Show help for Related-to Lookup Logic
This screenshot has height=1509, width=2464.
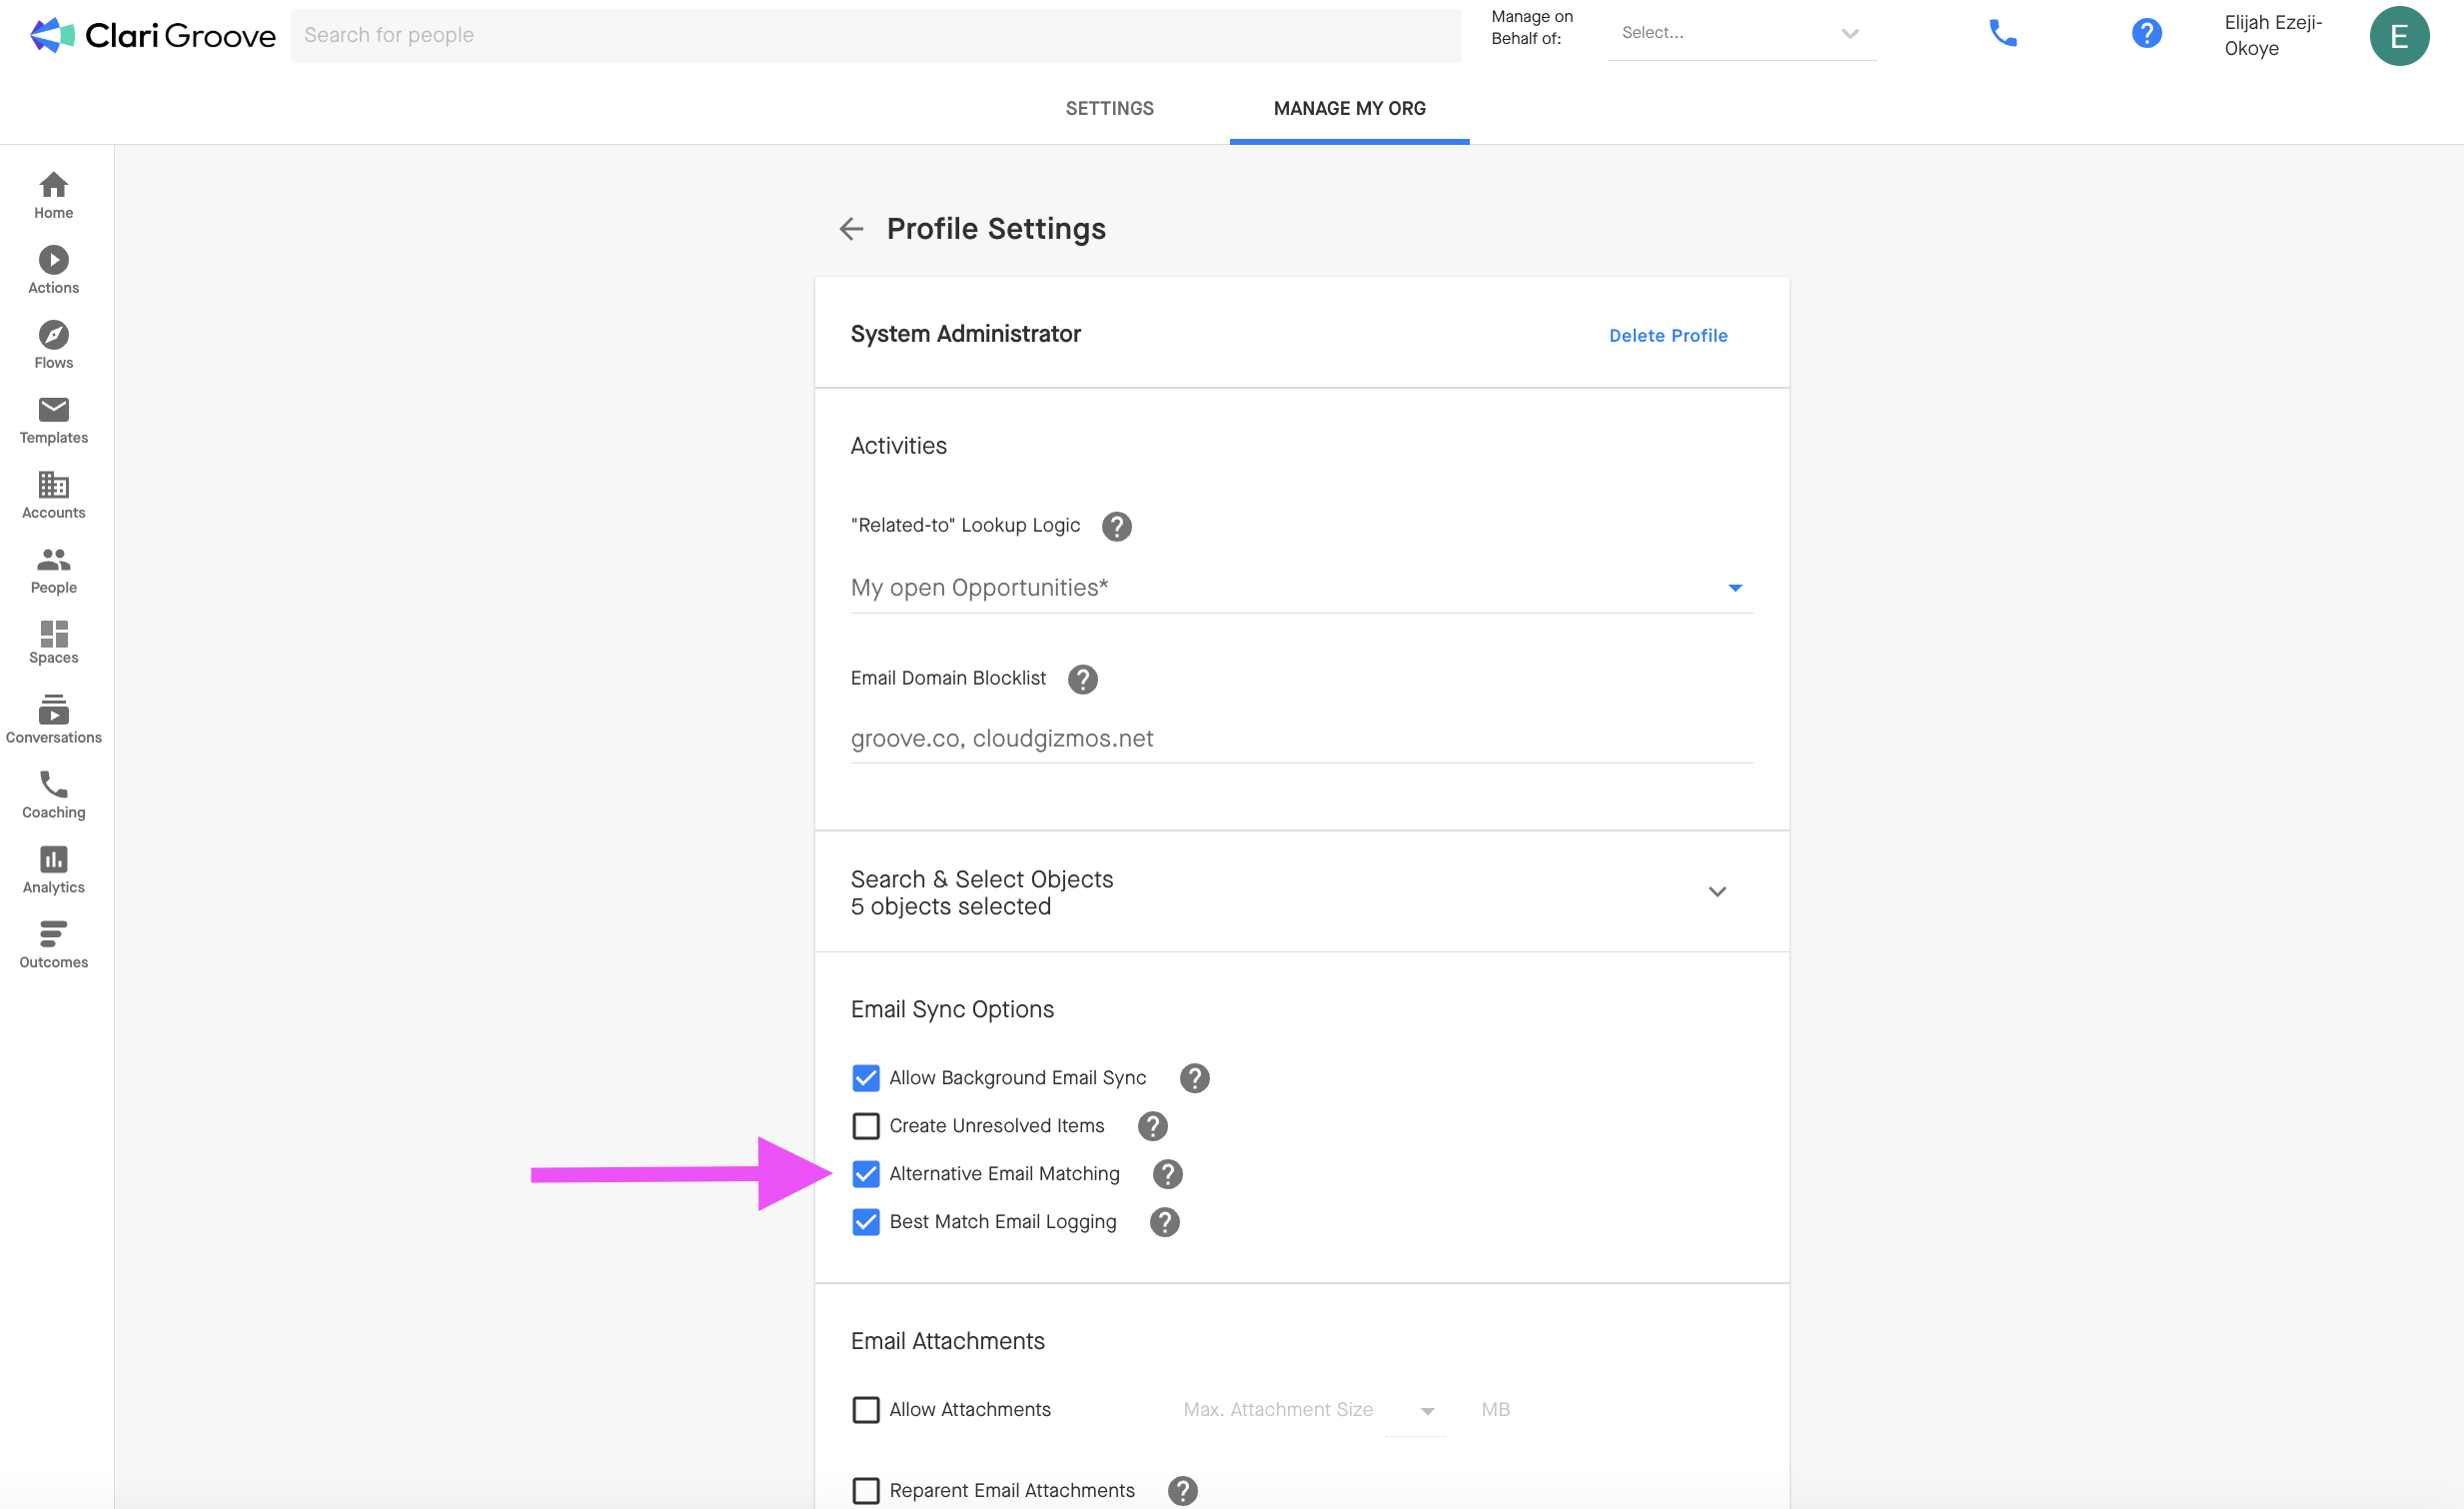(x=1116, y=526)
